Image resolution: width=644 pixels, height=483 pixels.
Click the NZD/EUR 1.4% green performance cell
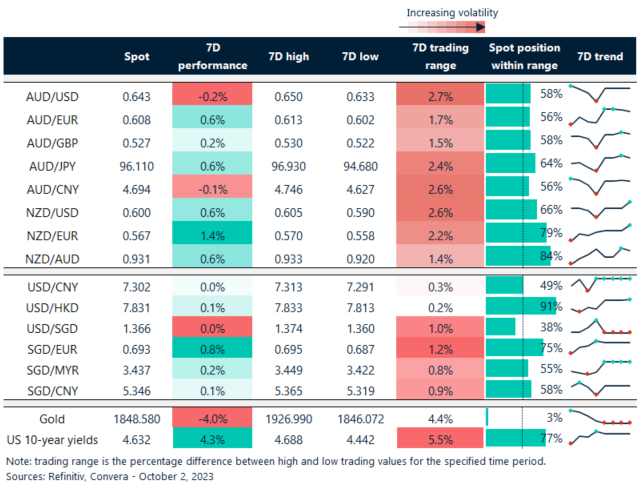click(x=210, y=236)
